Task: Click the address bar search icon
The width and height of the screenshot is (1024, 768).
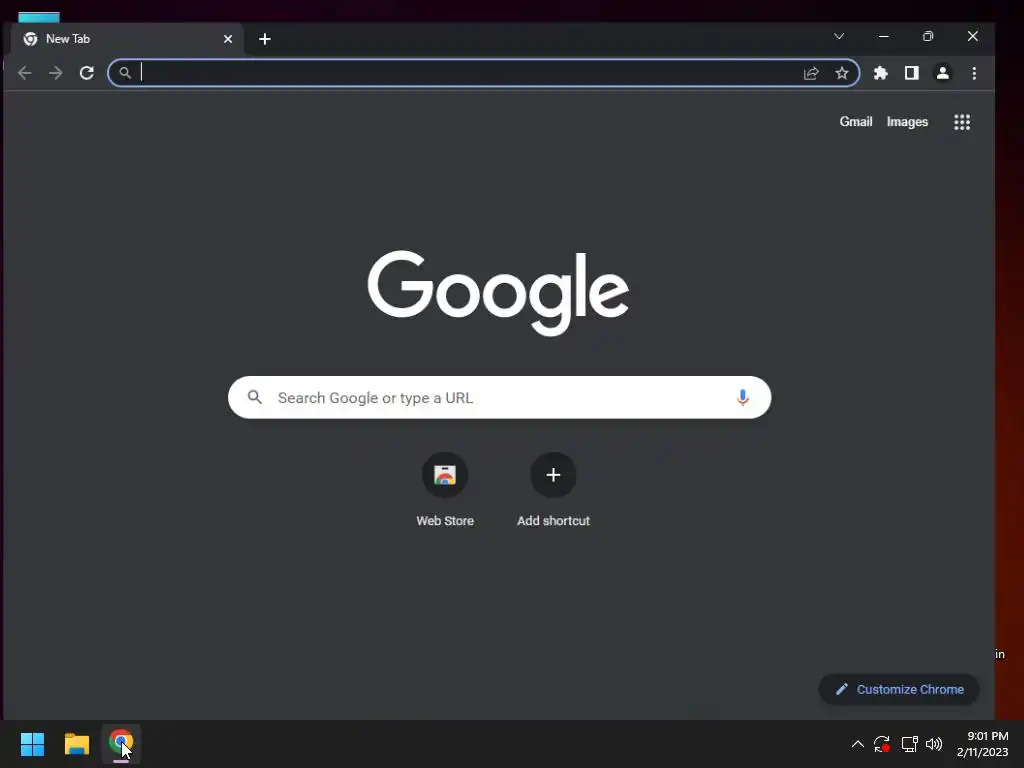Action: click(125, 73)
